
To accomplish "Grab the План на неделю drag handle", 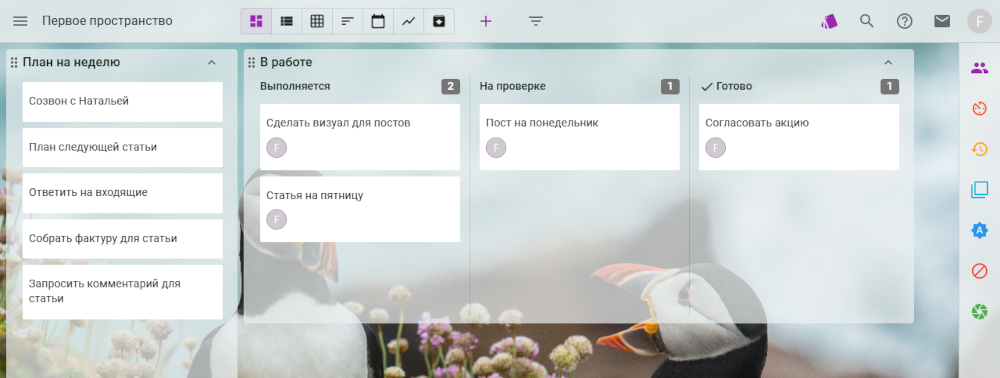I will point(14,62).
